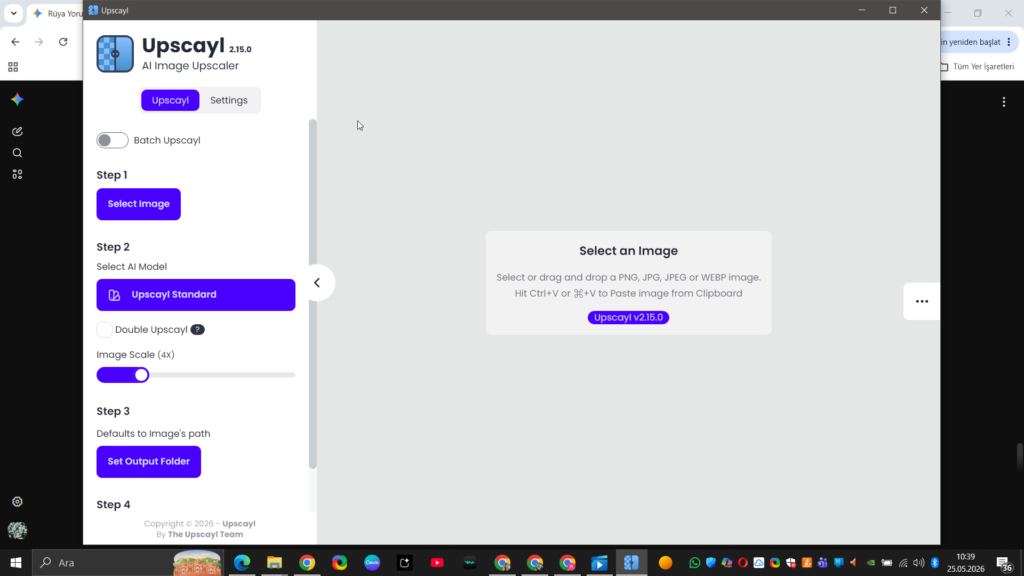Click the Upscayl sidebar vertical scrollbar
Screen dimensions: 1024x576
(313, 294)
